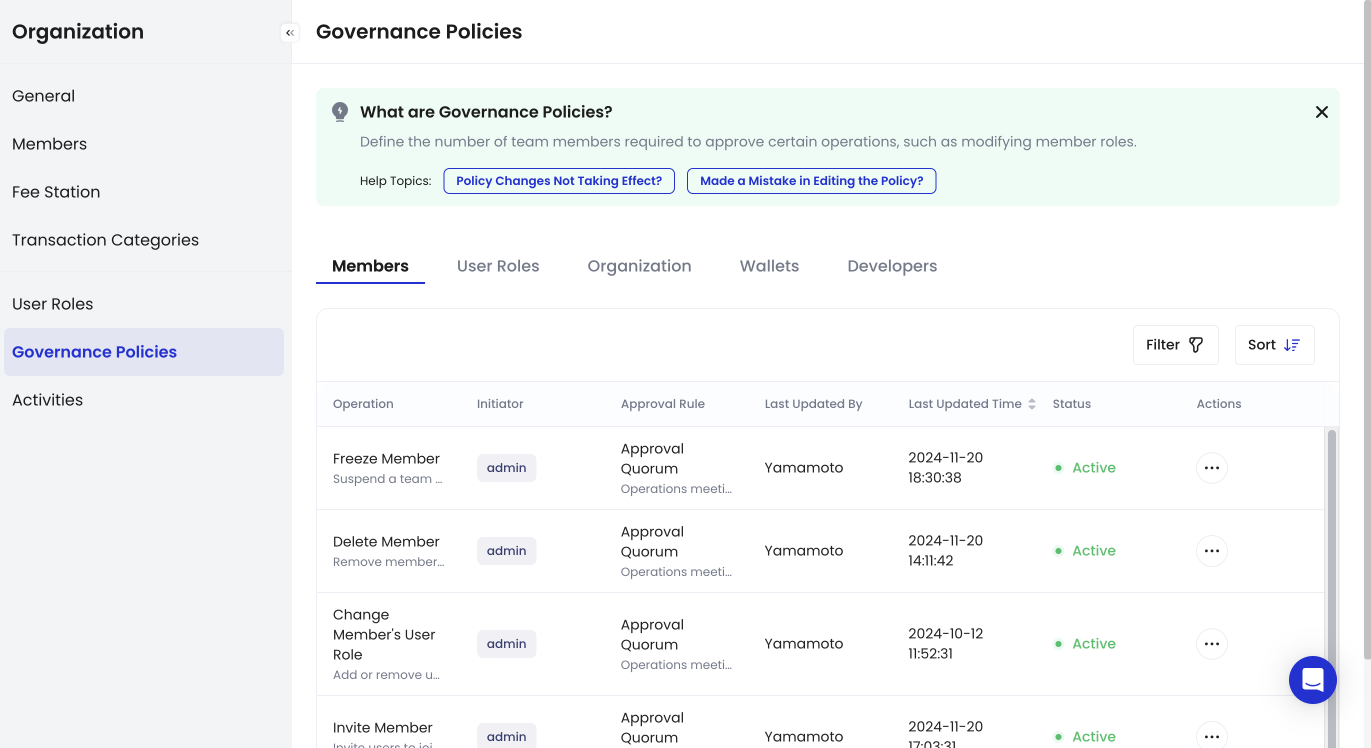Click the lightbulb icon in the info banner

[340, 112]
